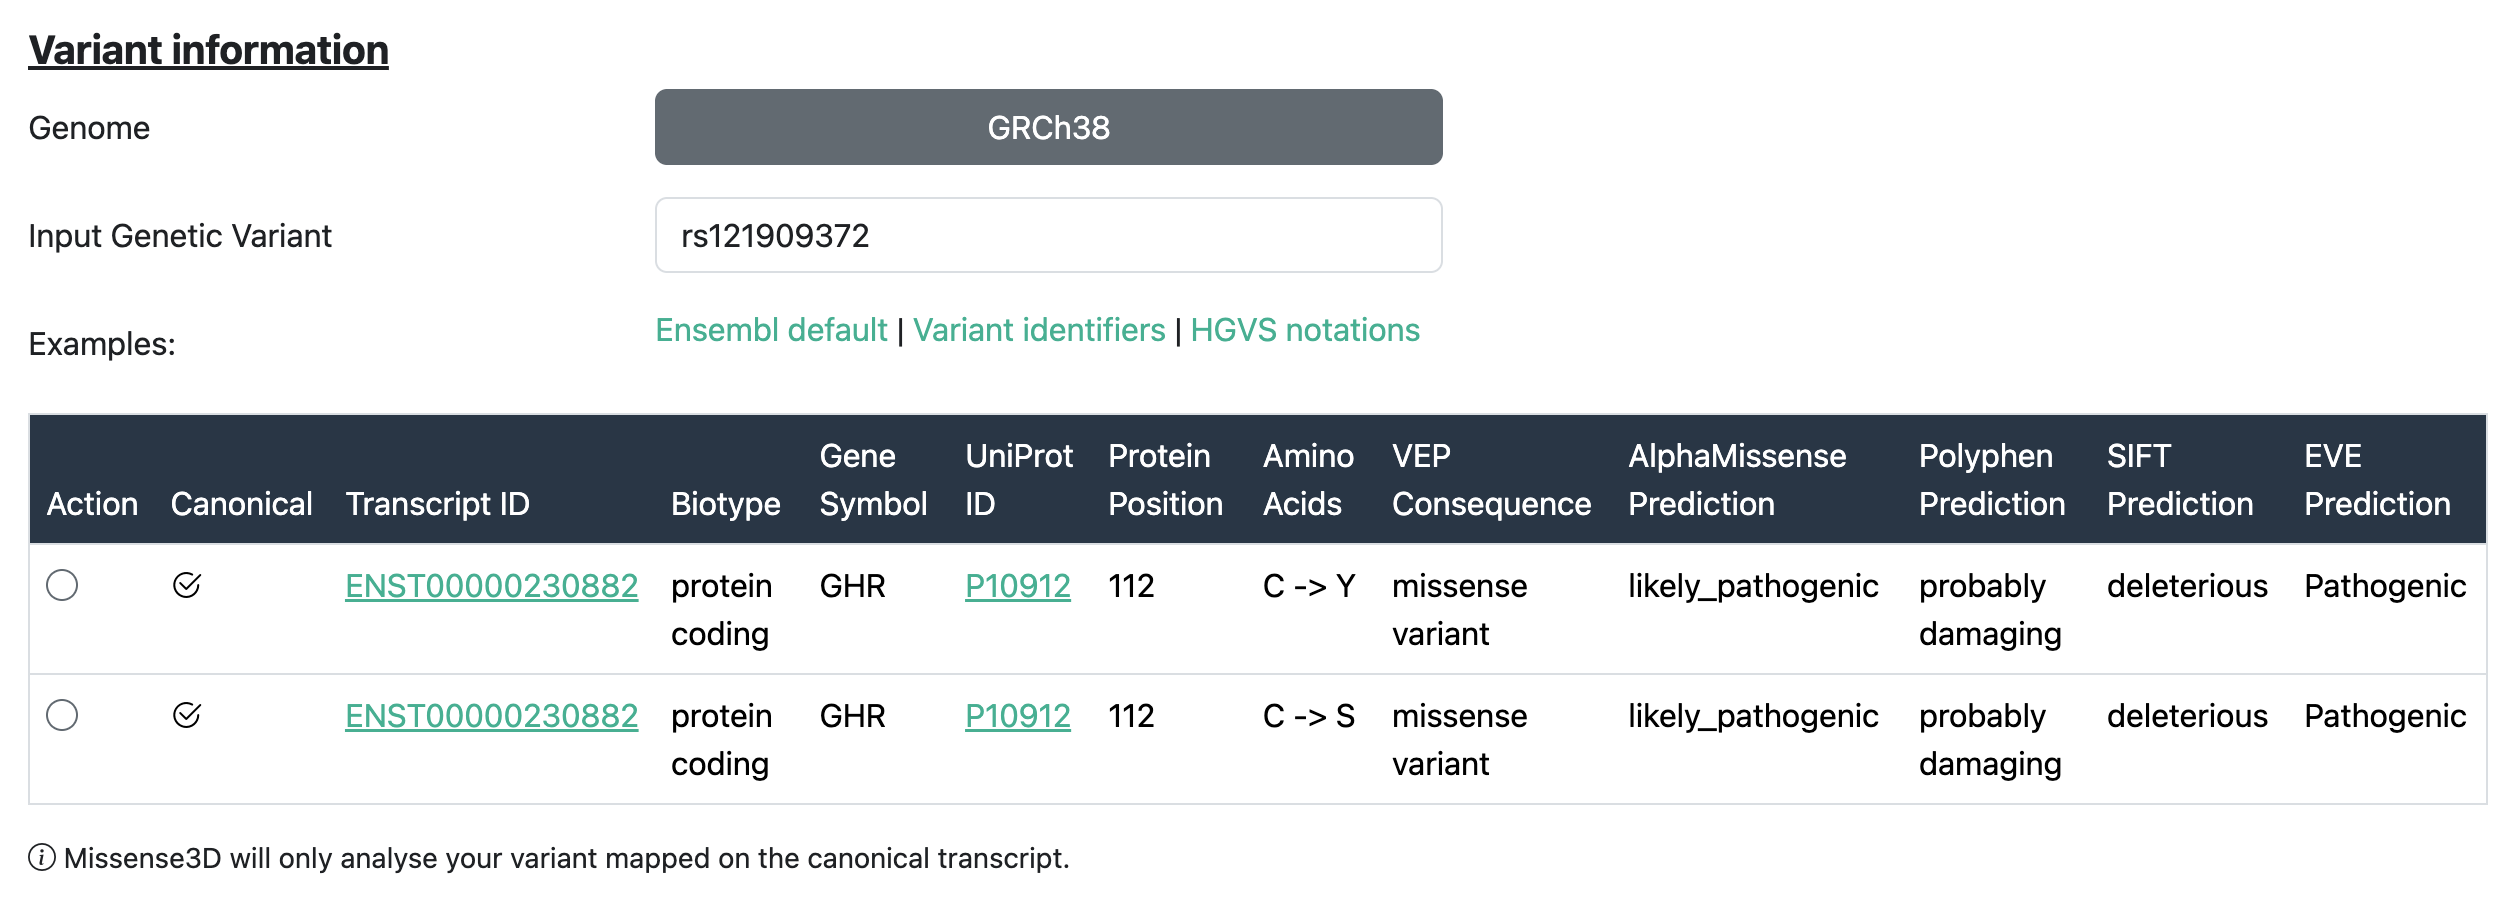
Task: Click the GRCh38 genome button
Action: coord(1048,128)
